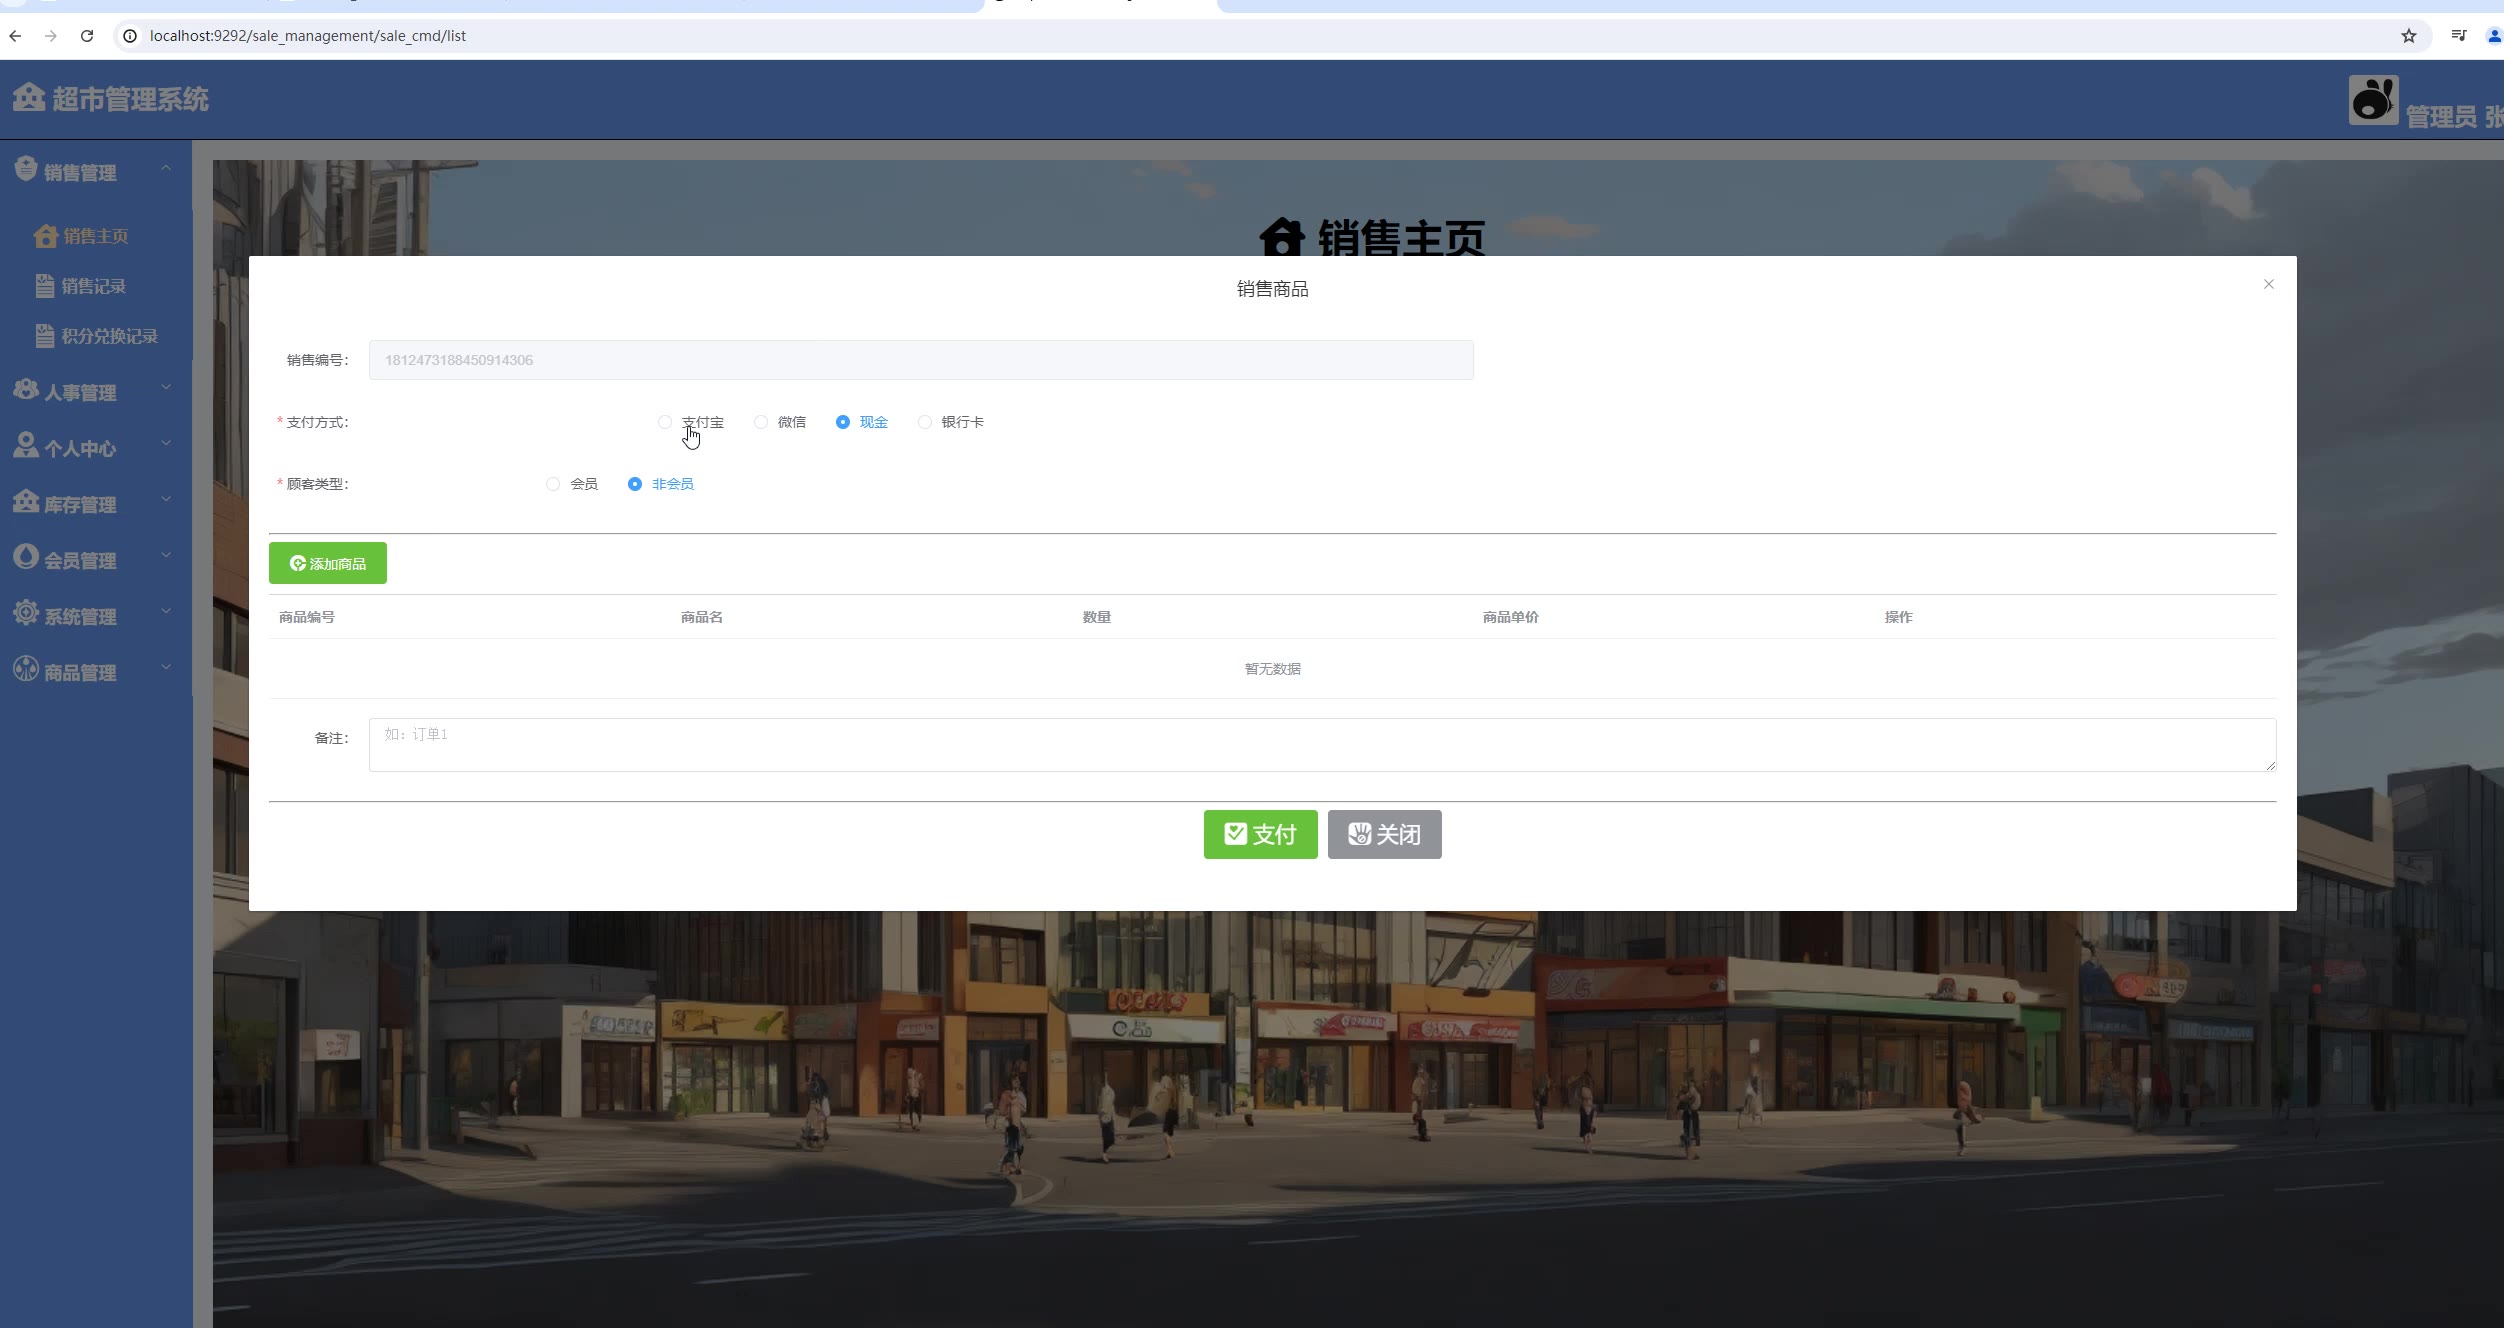2504x1328 pixels.
Task: Expand the 会员管理 menu chevron
Action: (x=166, y=555)
